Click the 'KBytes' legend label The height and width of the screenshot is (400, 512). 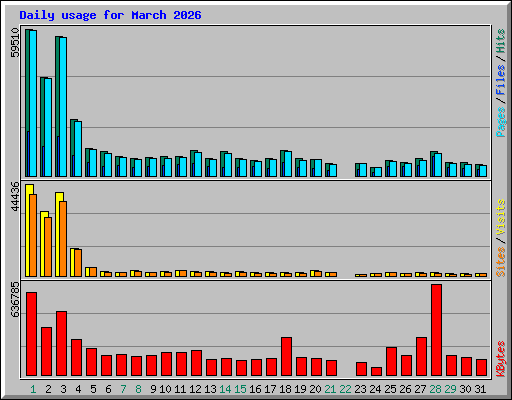tap(501, 359)
